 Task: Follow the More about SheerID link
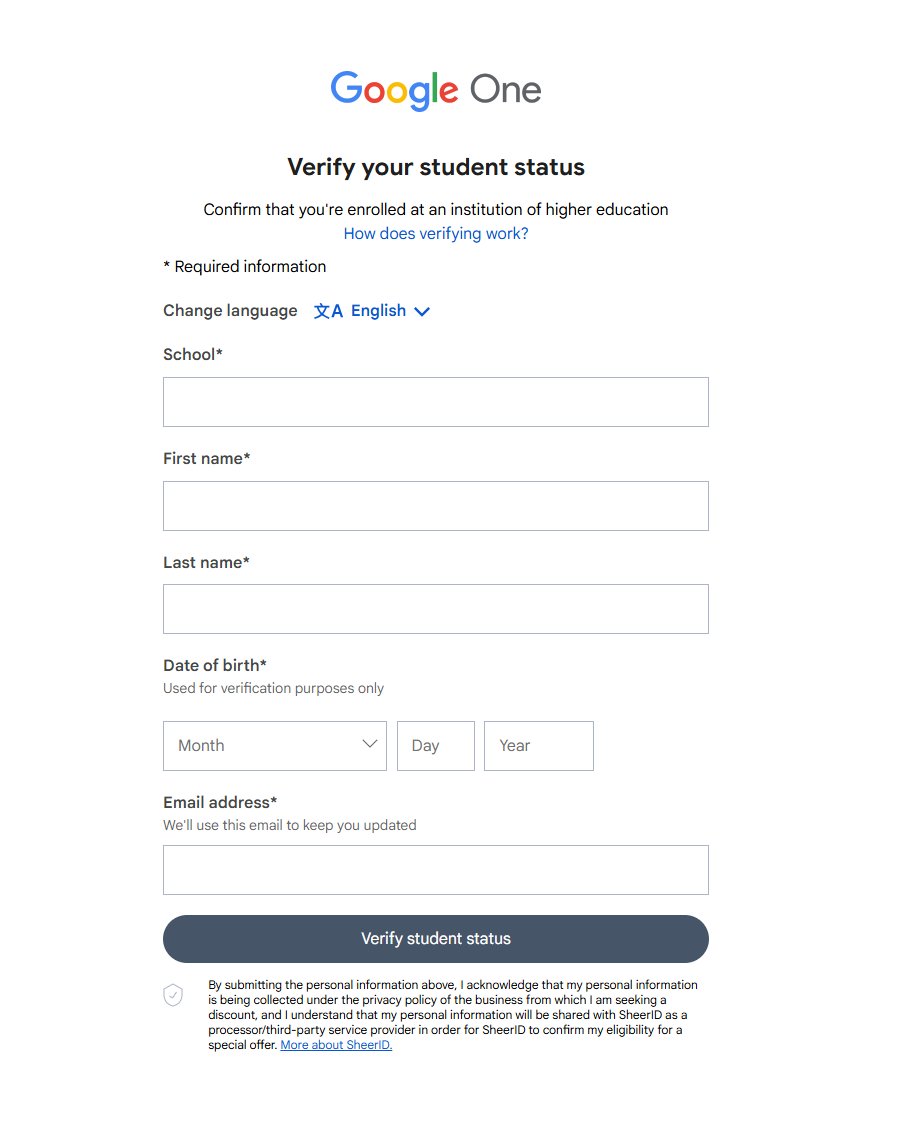point(336,1045)
